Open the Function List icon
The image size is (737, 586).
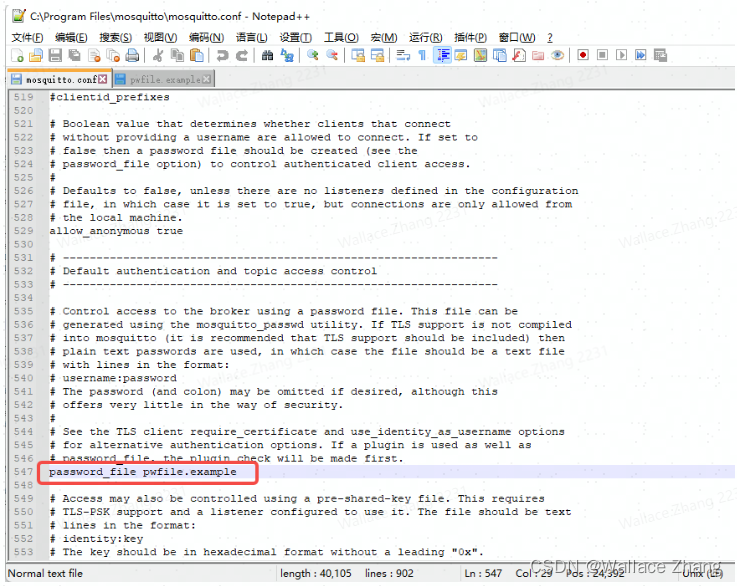tap(518, 55)
